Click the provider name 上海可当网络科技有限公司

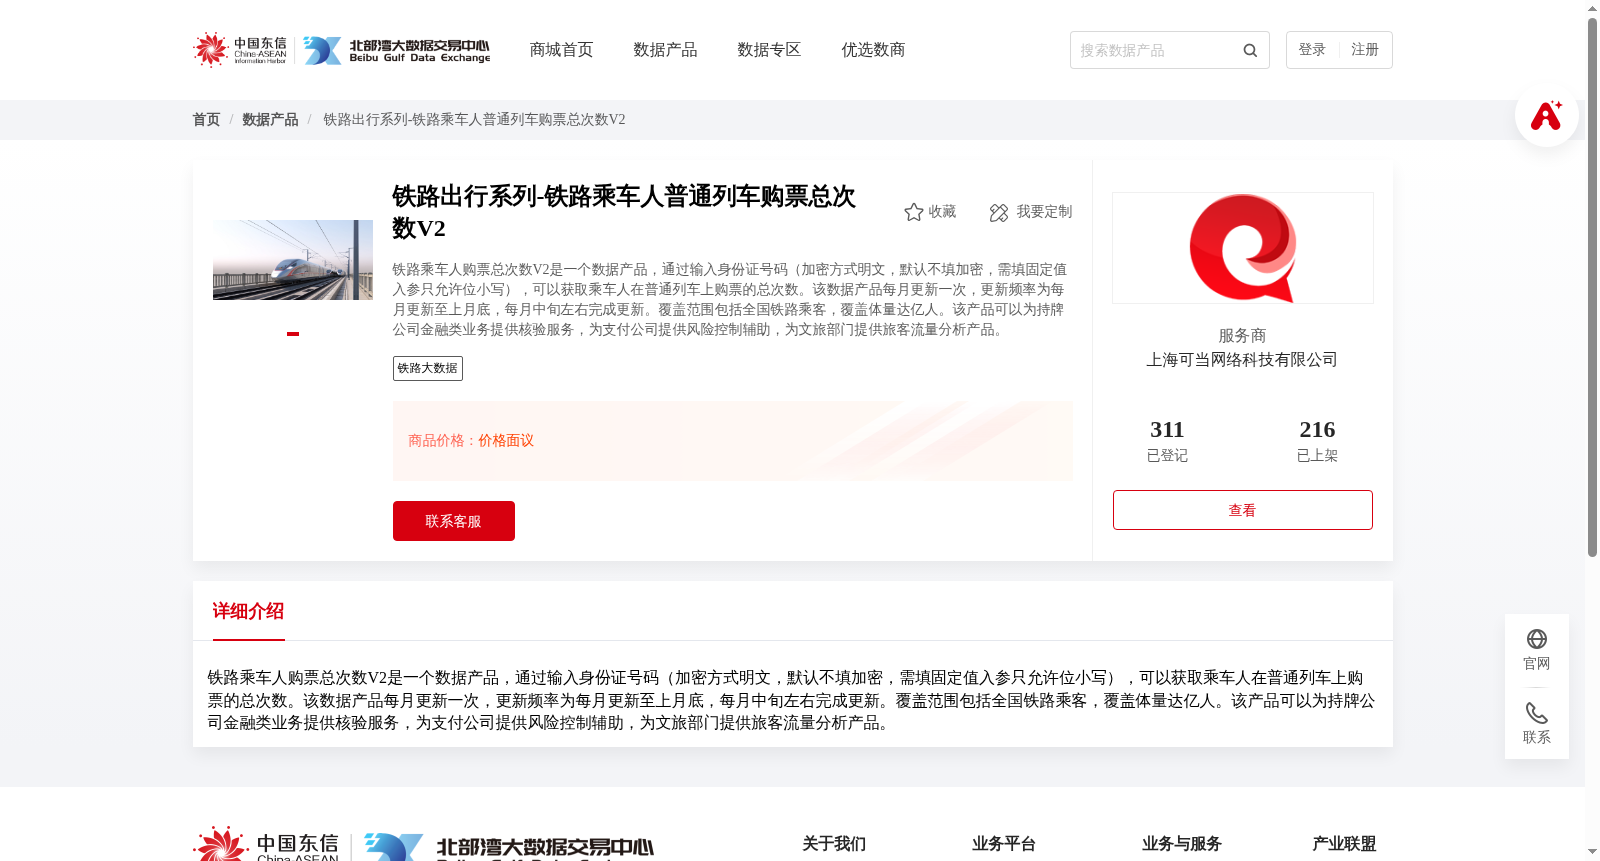(1242, 360)
